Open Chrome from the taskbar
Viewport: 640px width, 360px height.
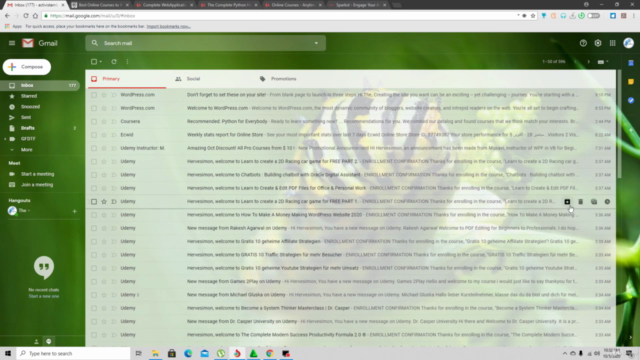click(270, 353)
